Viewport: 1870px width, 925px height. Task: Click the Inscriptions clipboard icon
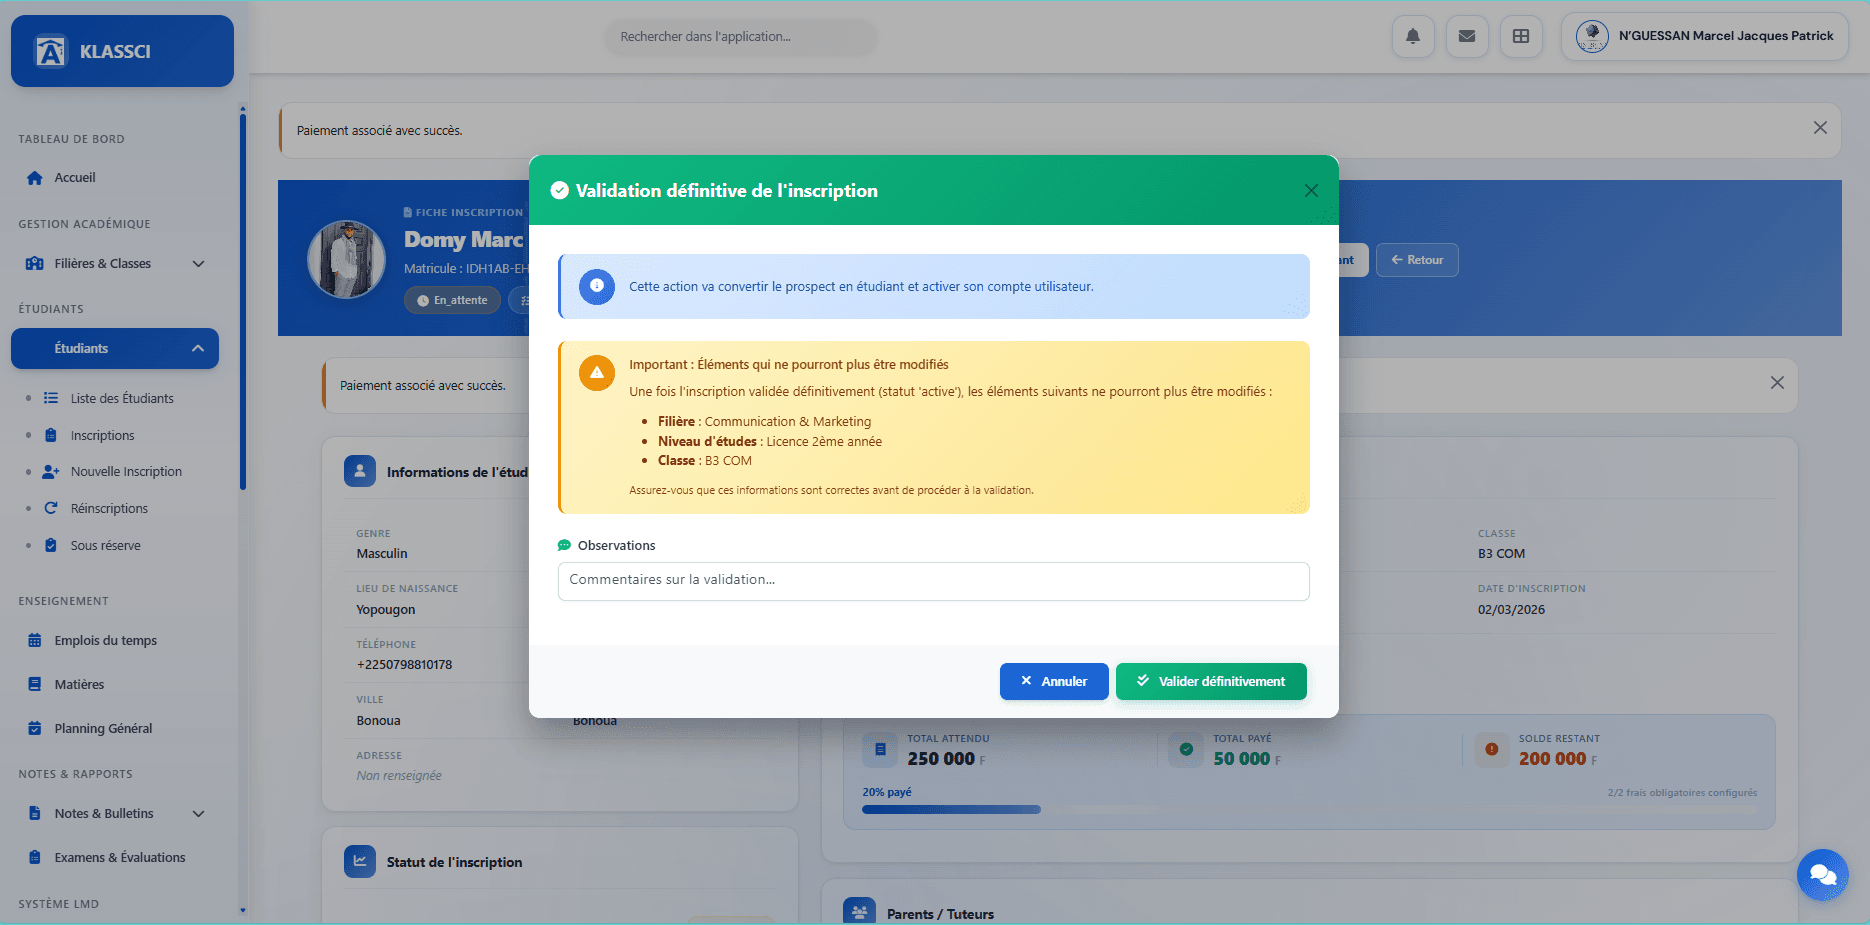click(x=51, y=435)
